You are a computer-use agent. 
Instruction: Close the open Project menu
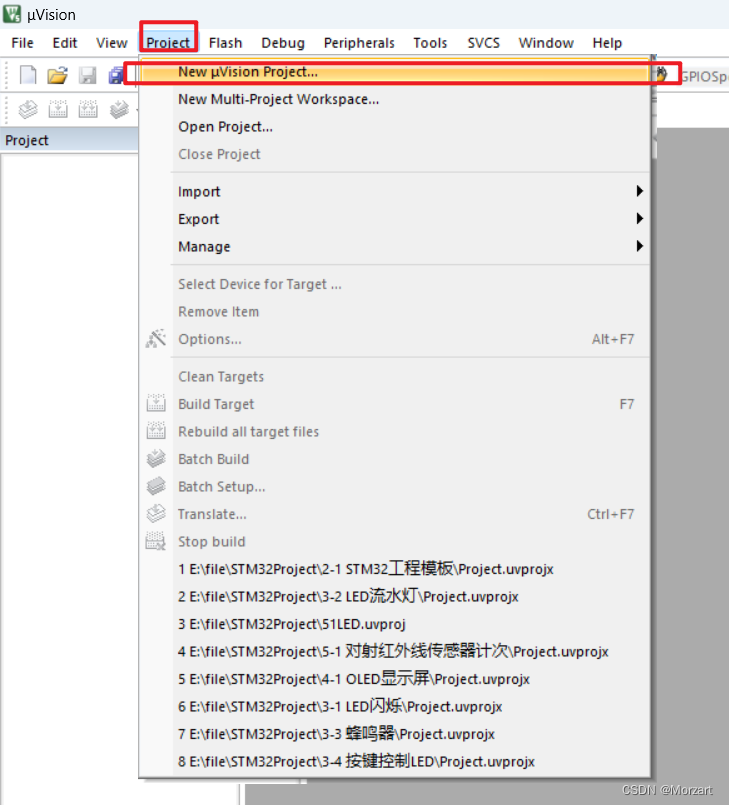tap(168, 43)
